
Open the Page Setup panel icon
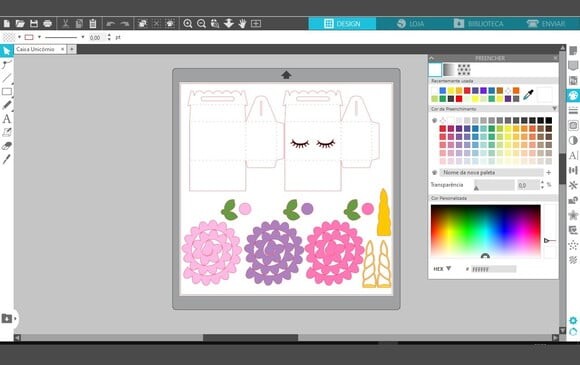coord(573,51)
